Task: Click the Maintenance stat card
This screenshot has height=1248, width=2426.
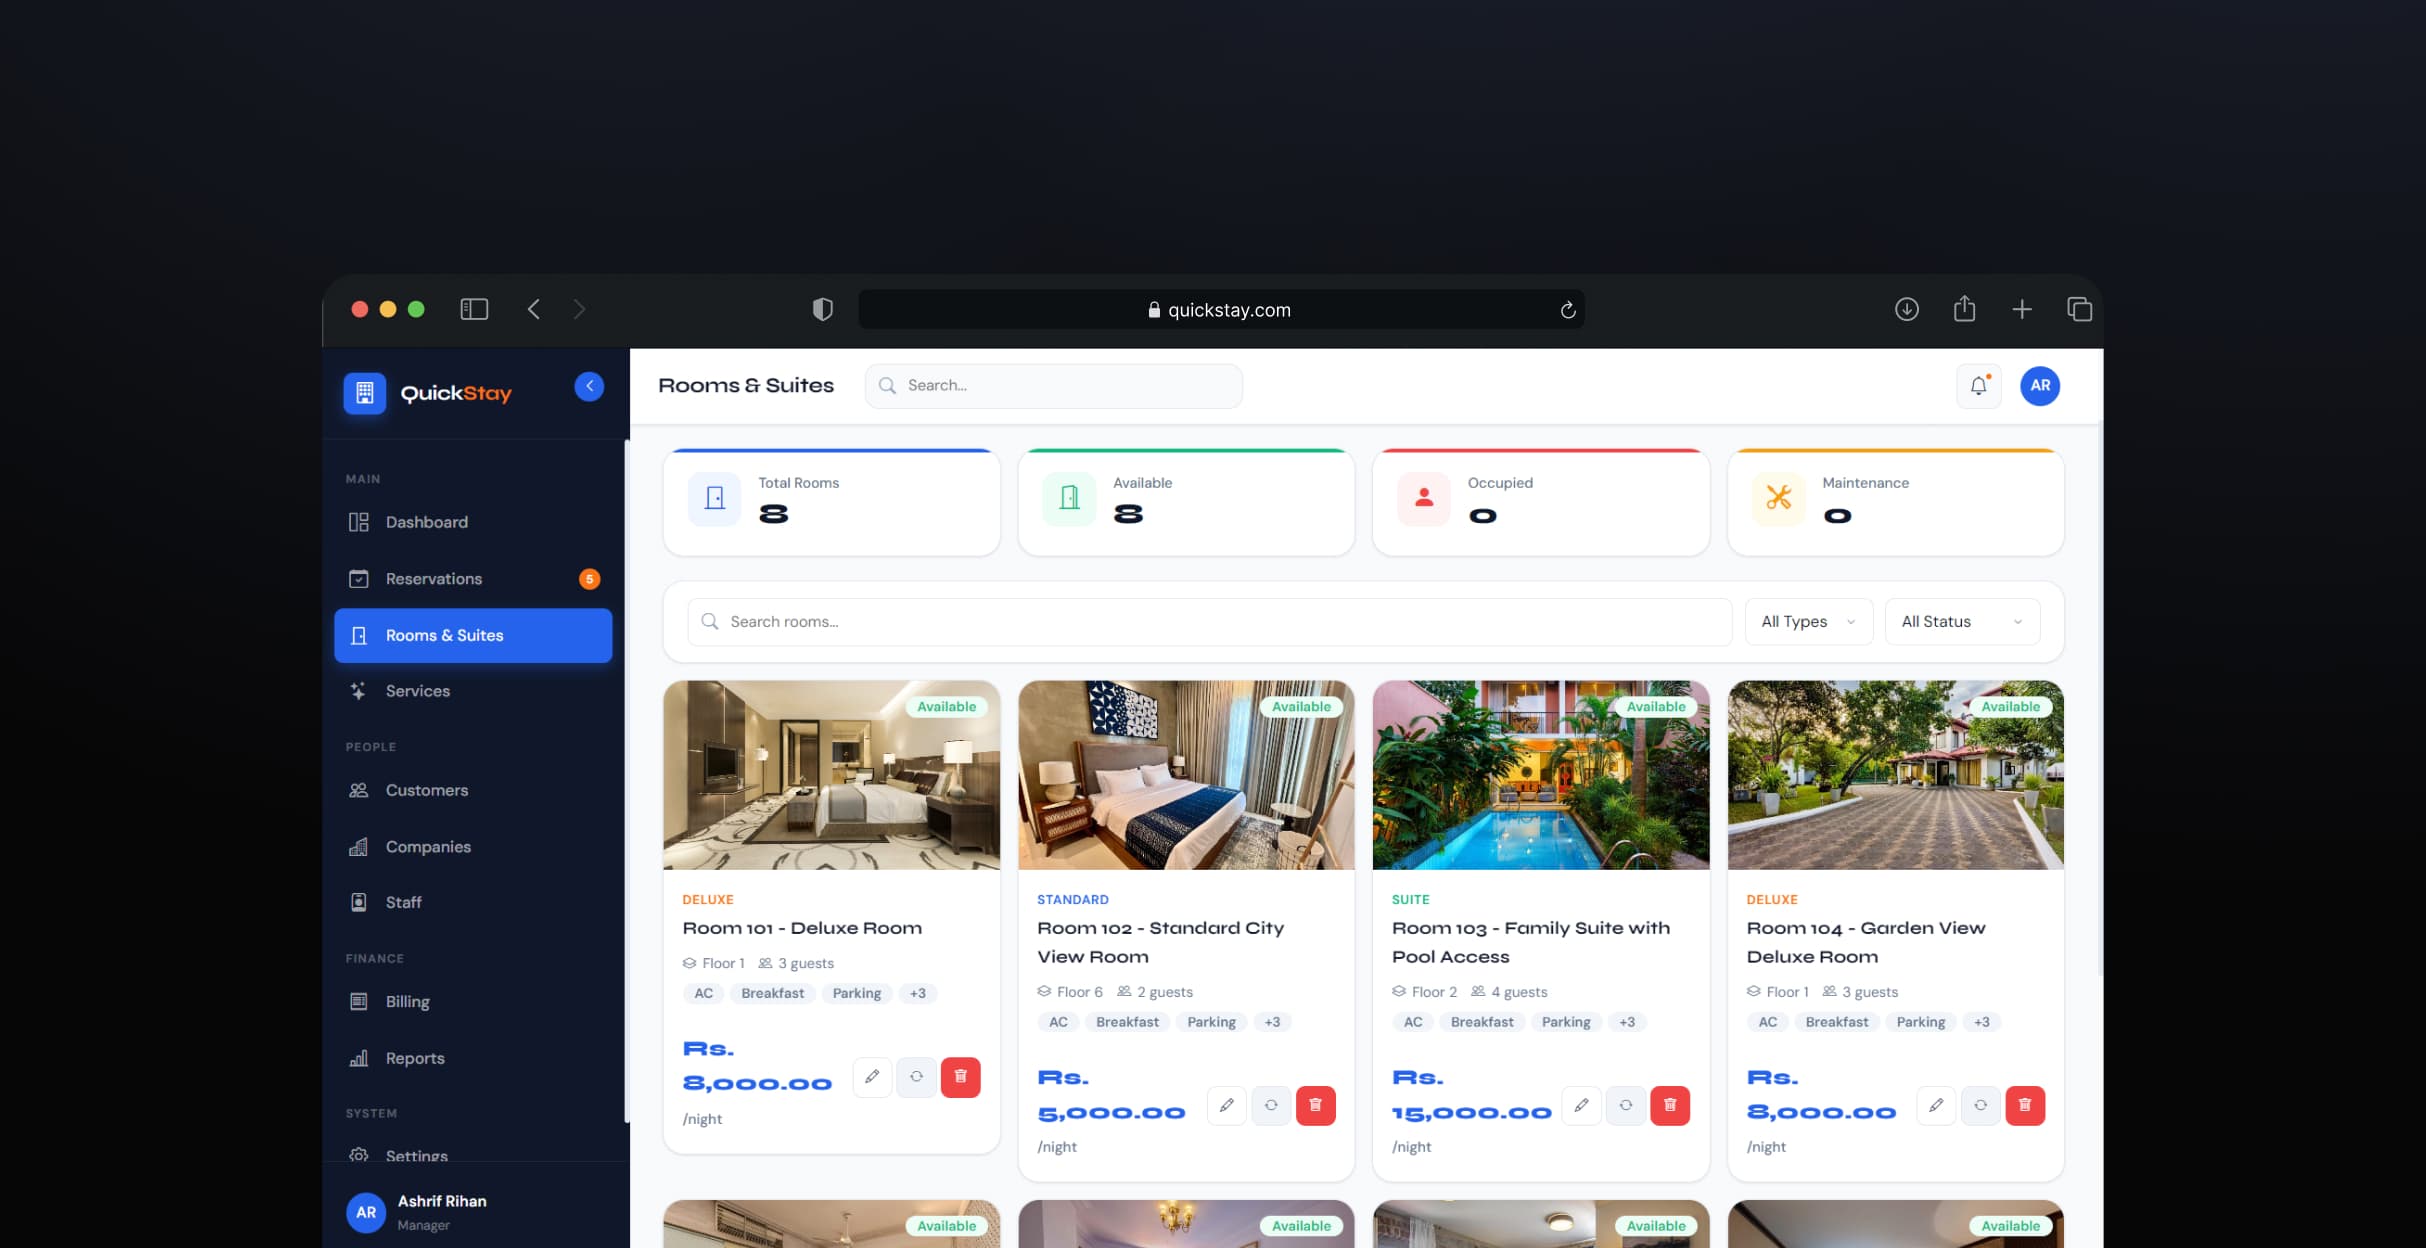Action: 1895,502
